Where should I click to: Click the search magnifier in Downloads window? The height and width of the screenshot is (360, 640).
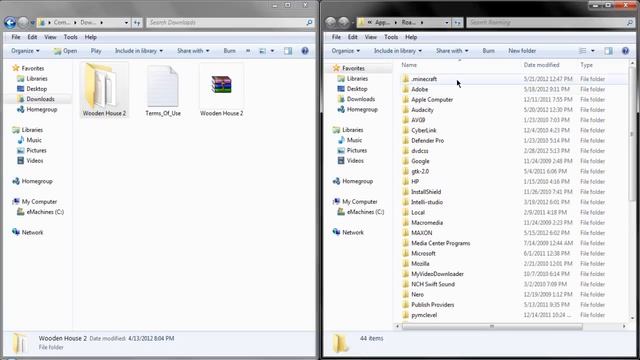click(309, 22)
